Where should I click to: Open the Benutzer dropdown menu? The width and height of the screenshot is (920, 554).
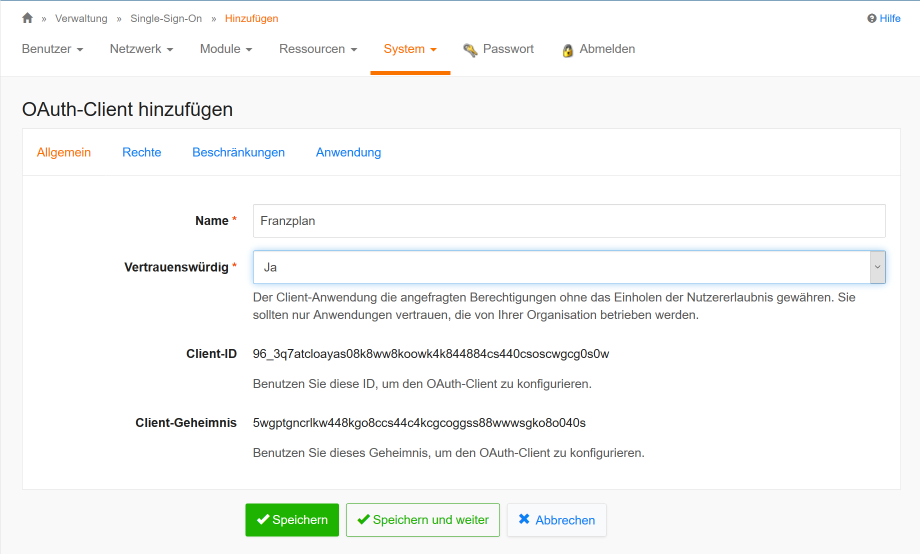tap(52, 49)
